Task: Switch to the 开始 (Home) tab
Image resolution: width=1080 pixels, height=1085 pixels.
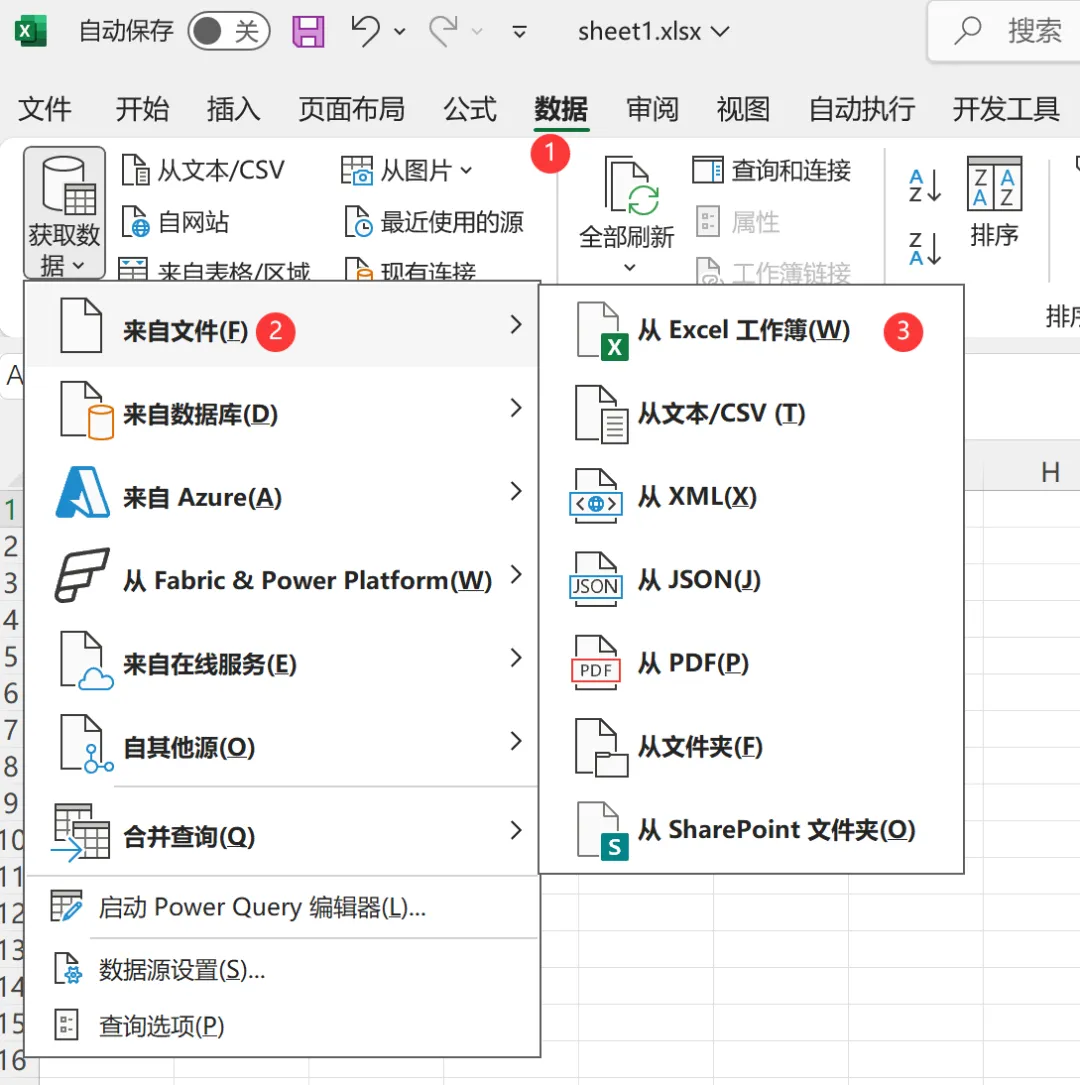Action: [x=142, y=109]
